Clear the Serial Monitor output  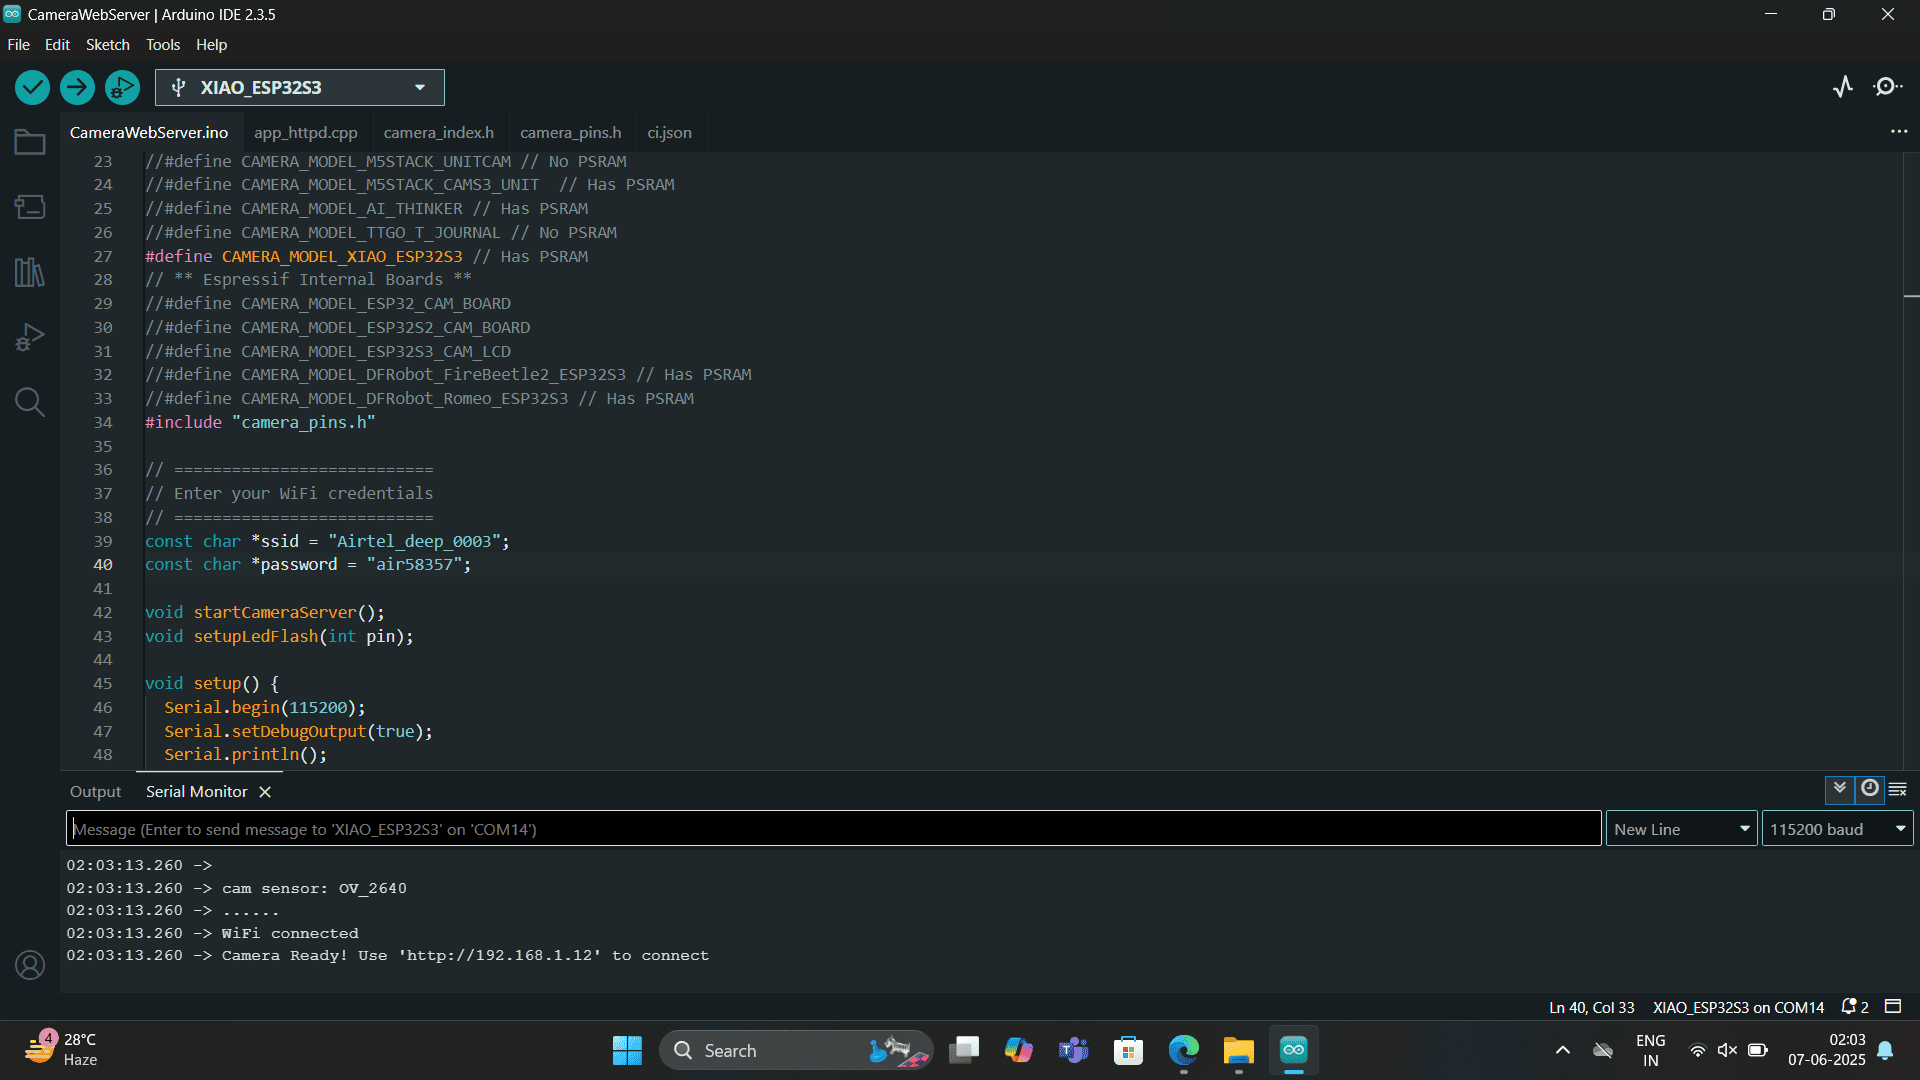click(1898, 789)
